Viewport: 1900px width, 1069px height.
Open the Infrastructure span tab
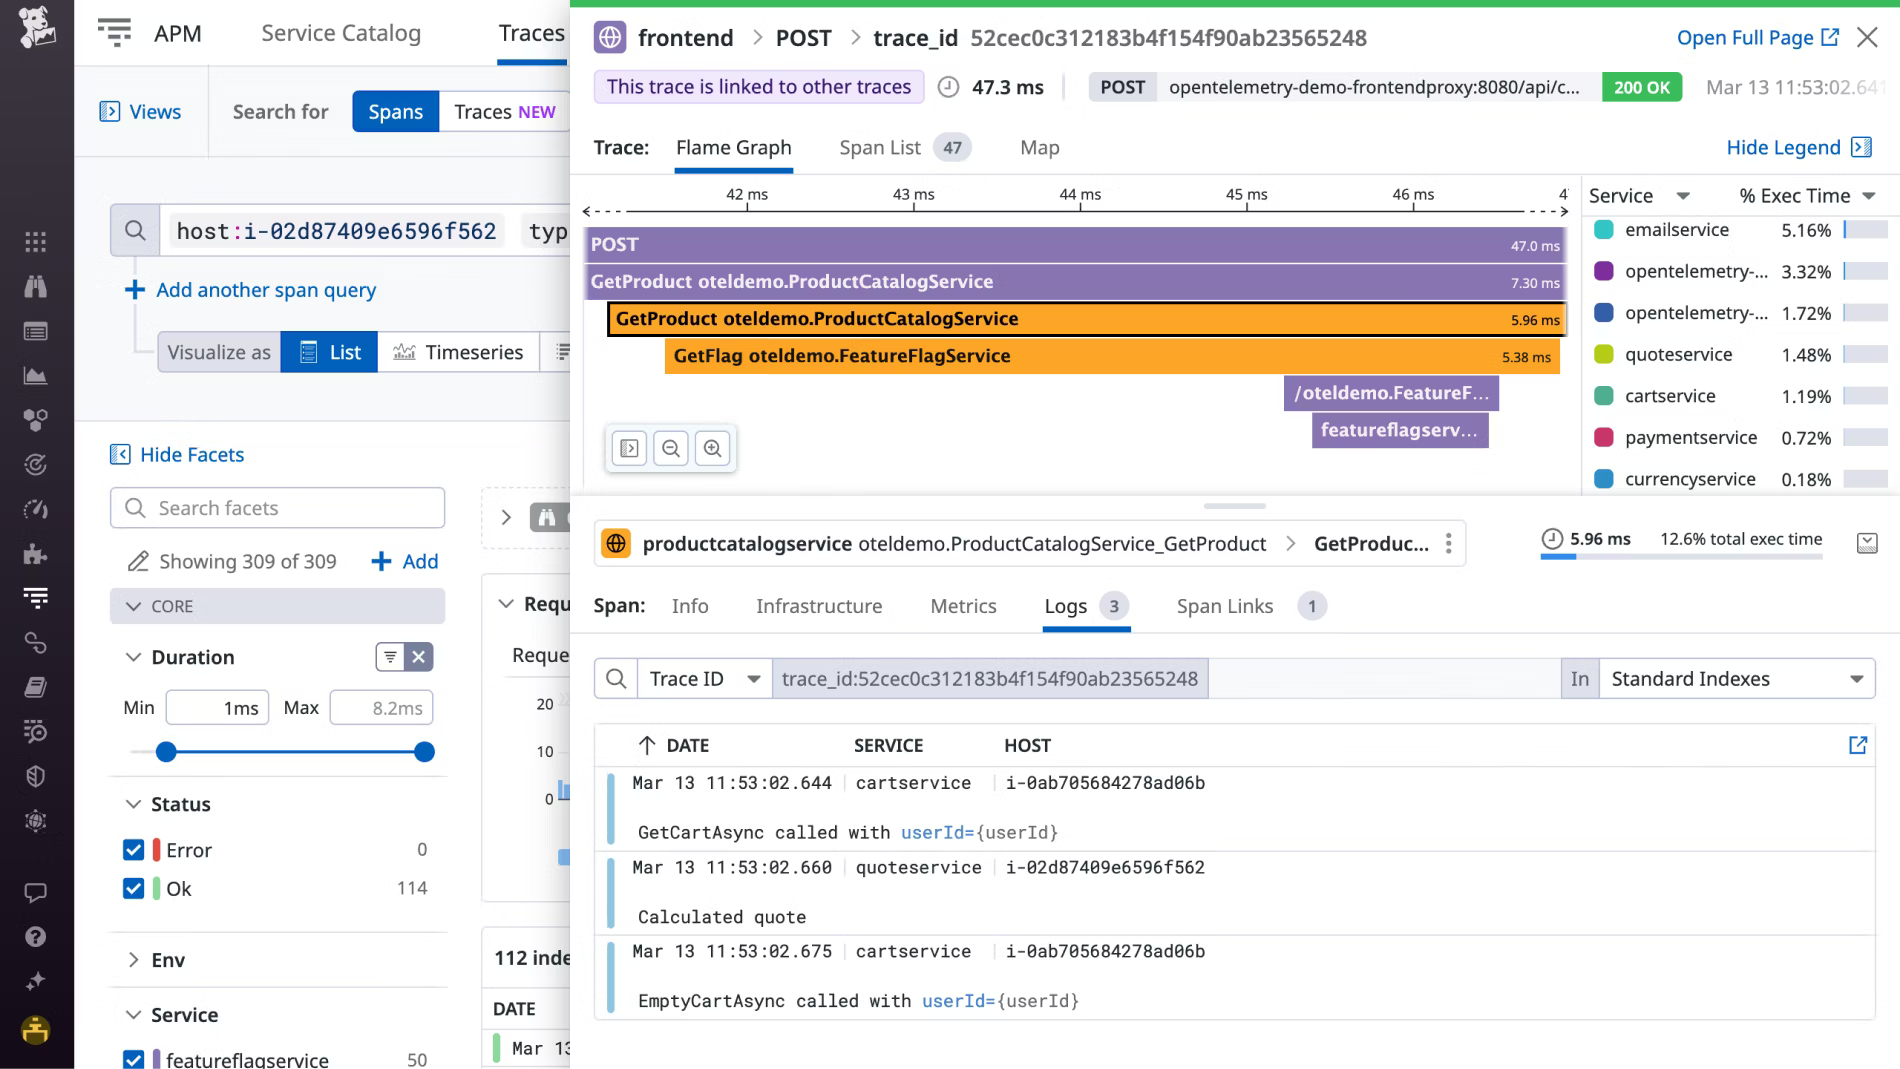pos(818,606)
